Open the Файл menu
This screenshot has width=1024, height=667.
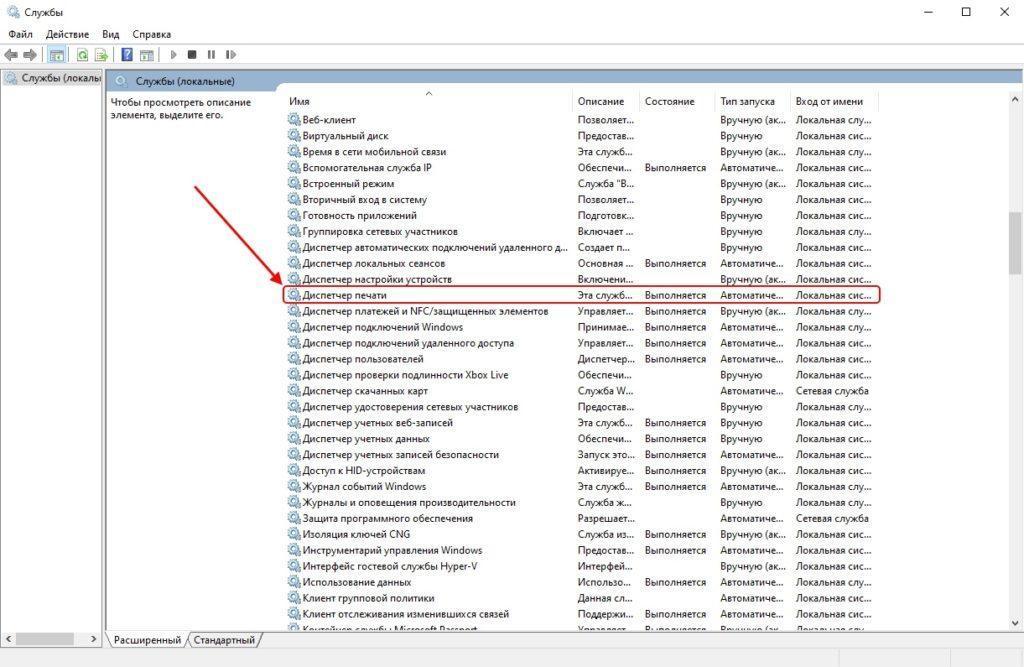pyautogui.click(x=20, y=34)
